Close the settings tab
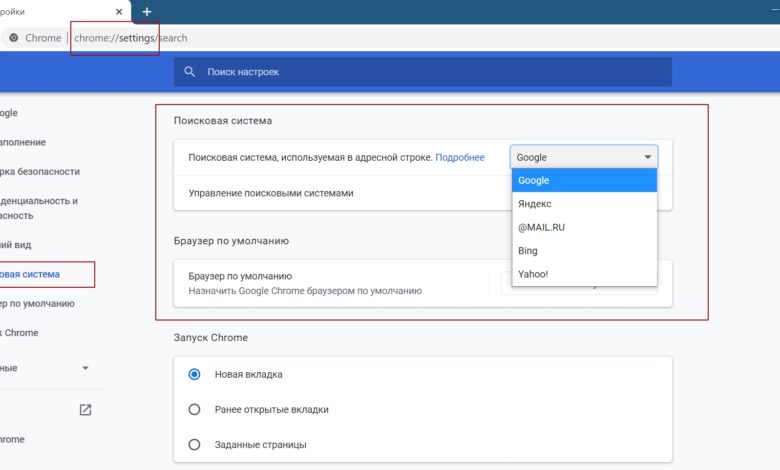The width and height of the screenshot is (780, 470). (119, 11)
